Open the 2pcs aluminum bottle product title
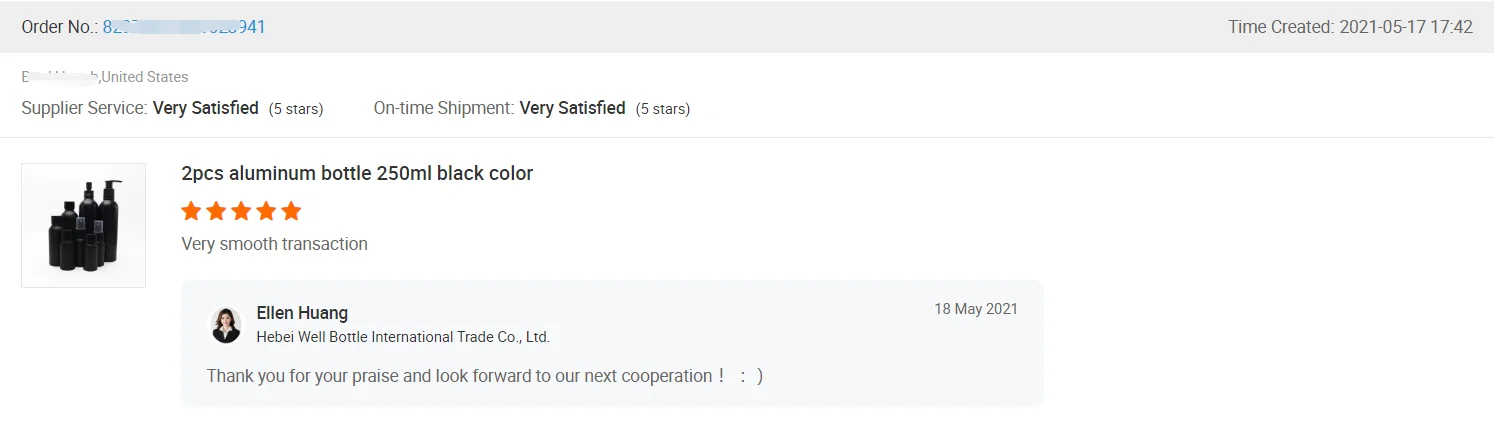1494x430 pixels. (x=357, y=173)
